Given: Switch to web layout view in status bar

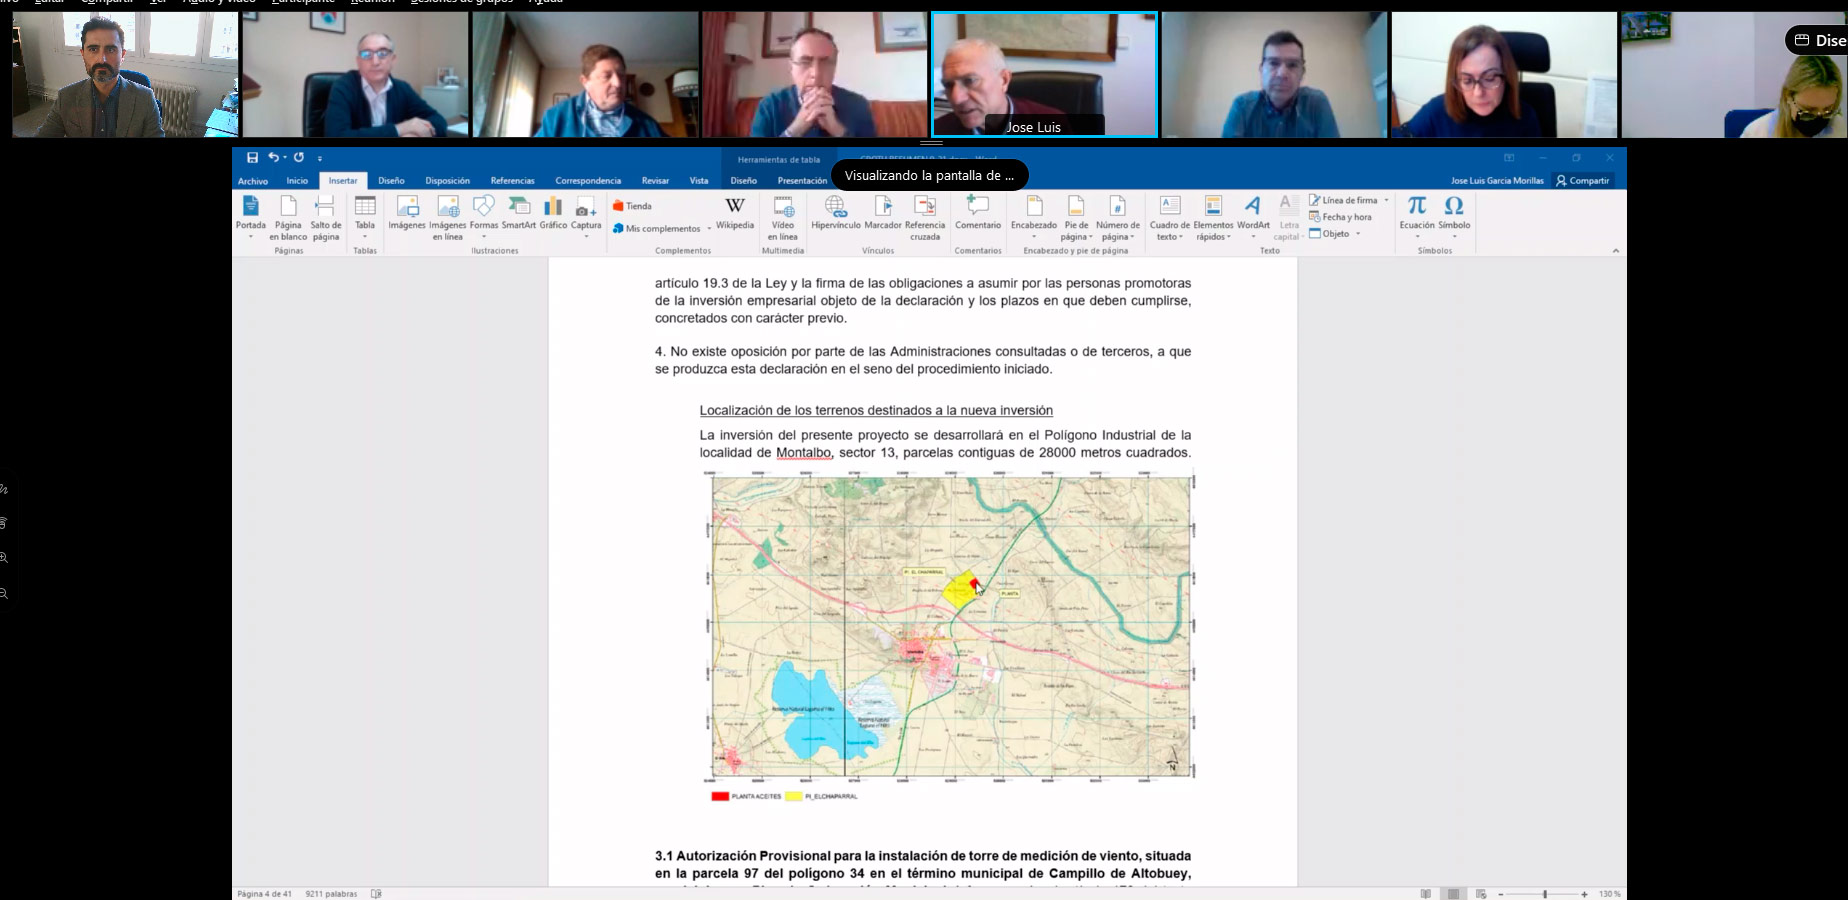Looking at the screenshot, I should coord(1481,894).
